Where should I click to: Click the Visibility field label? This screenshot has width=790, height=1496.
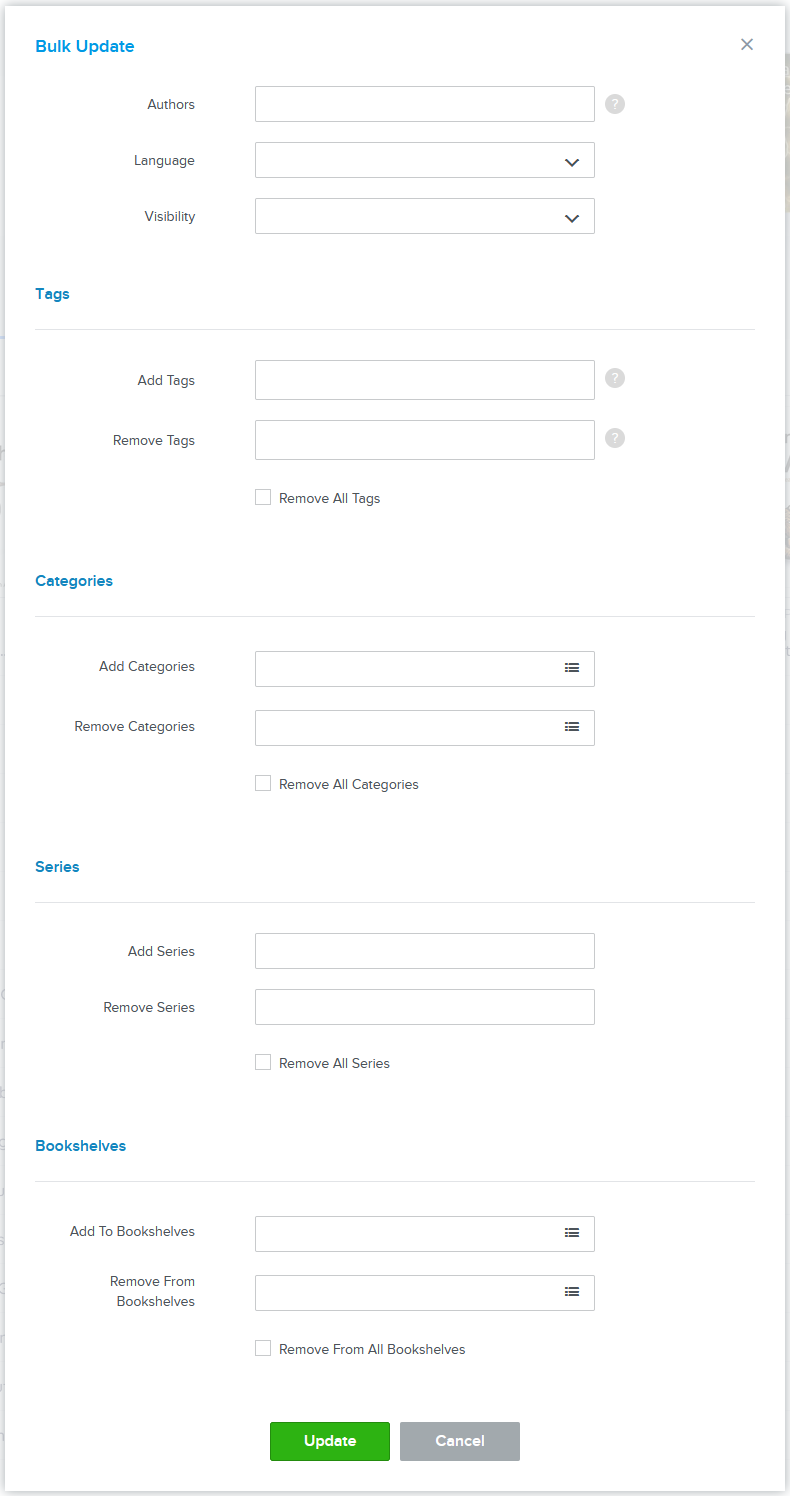tap(170, 216)
